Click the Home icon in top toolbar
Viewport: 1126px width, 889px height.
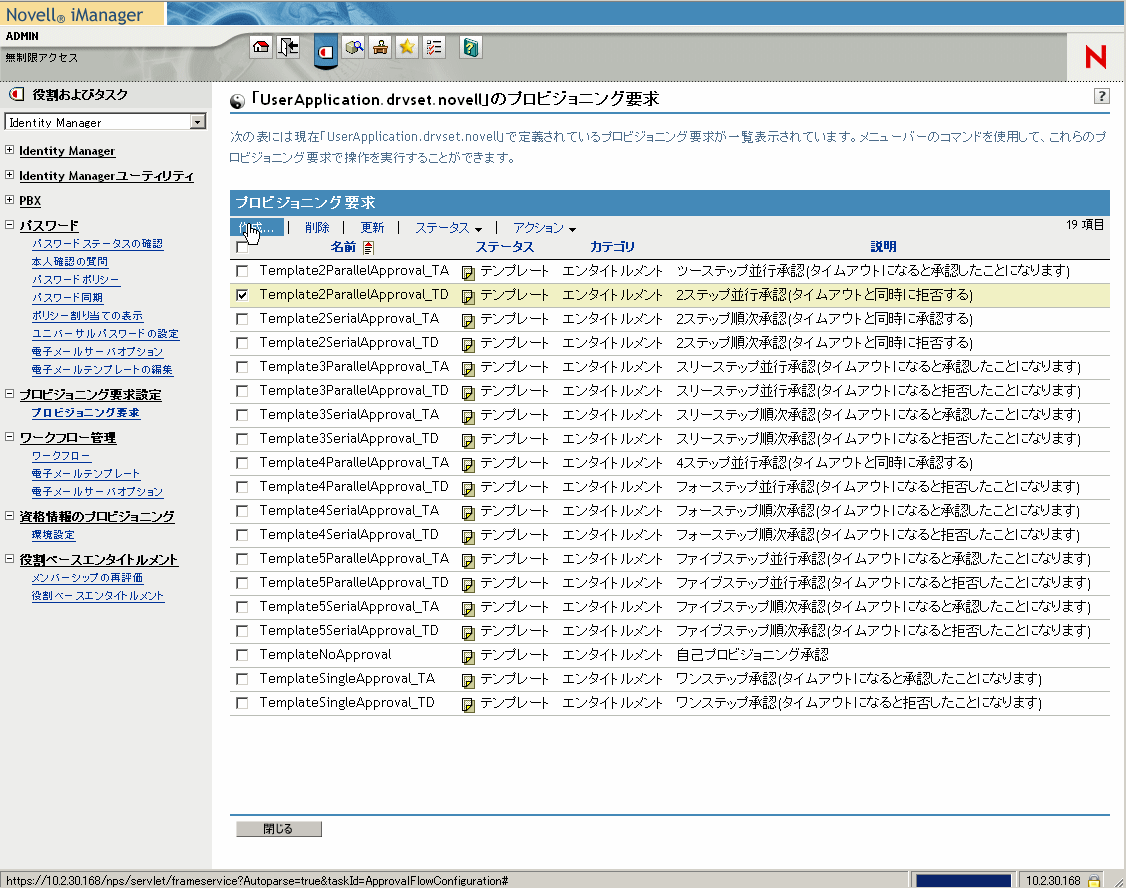point(261,47)
